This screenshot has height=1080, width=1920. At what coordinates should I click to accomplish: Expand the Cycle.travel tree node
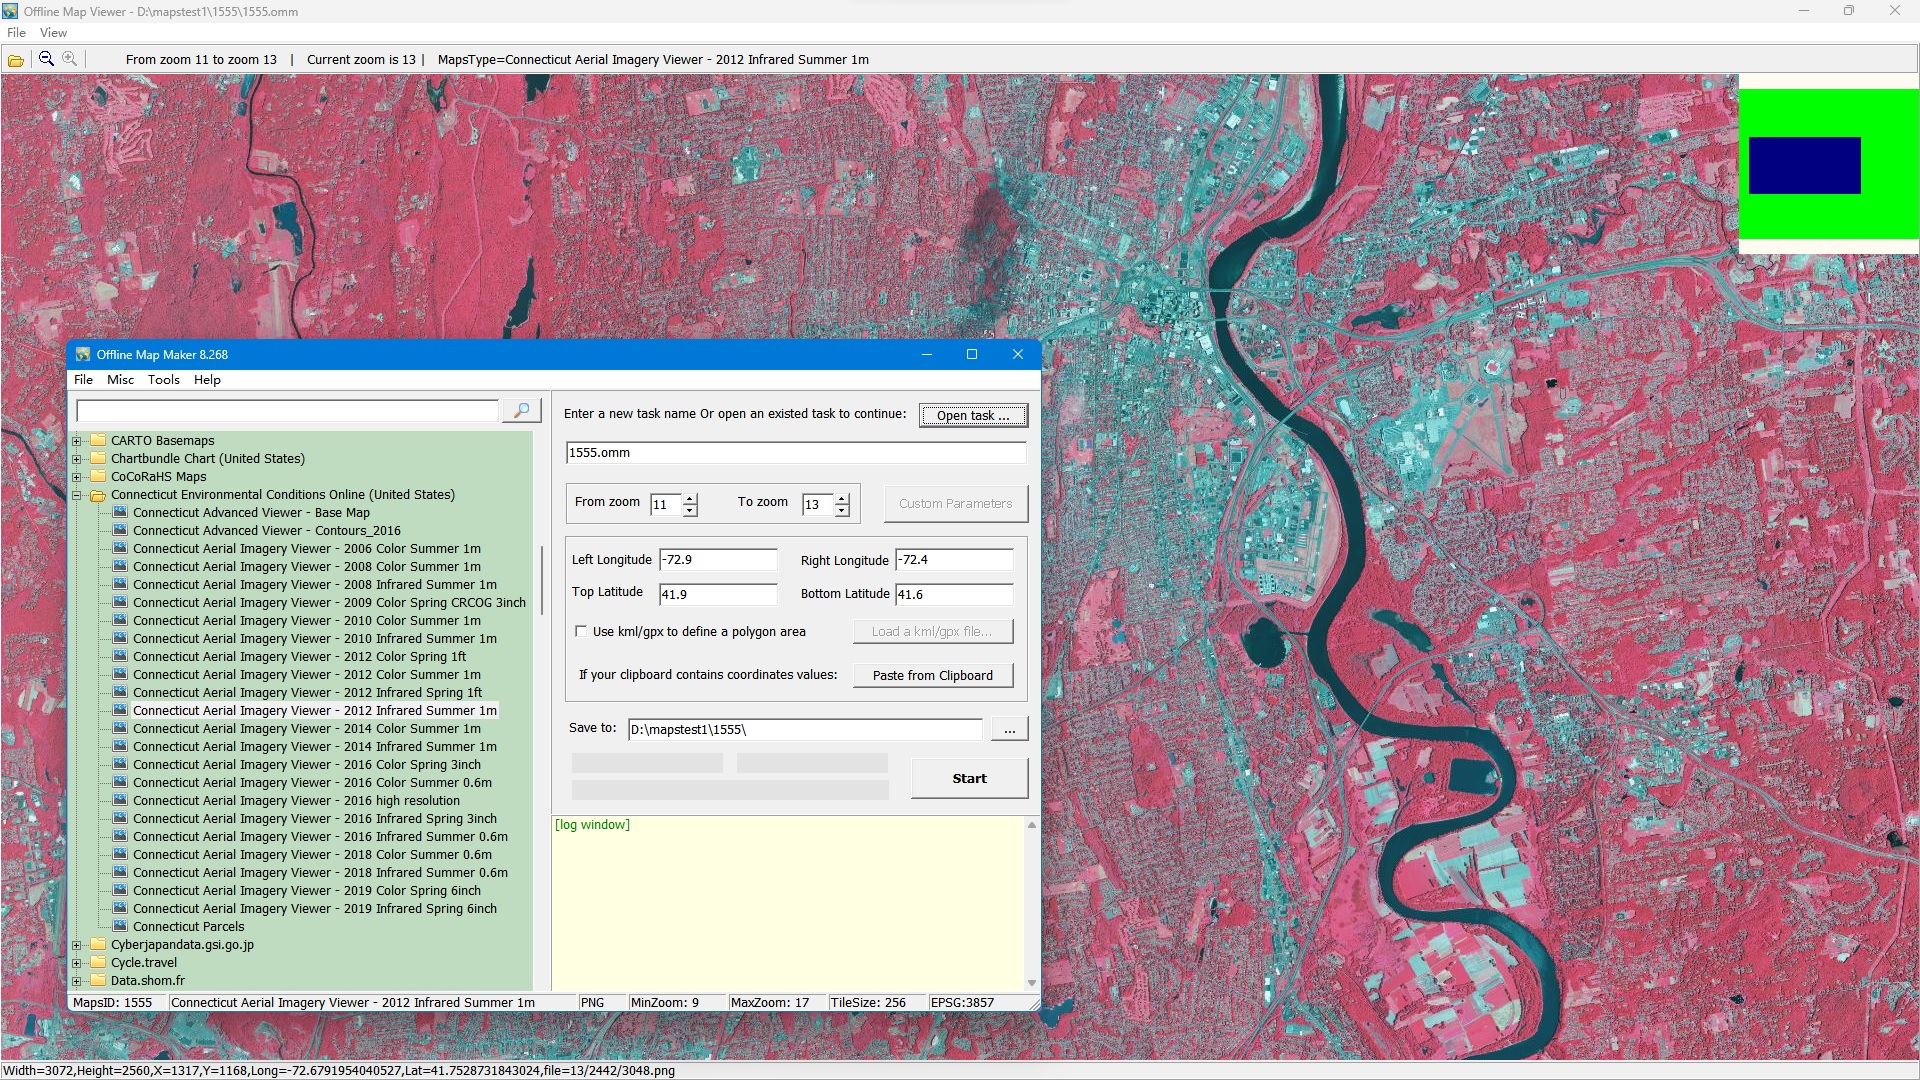[77, 962]
